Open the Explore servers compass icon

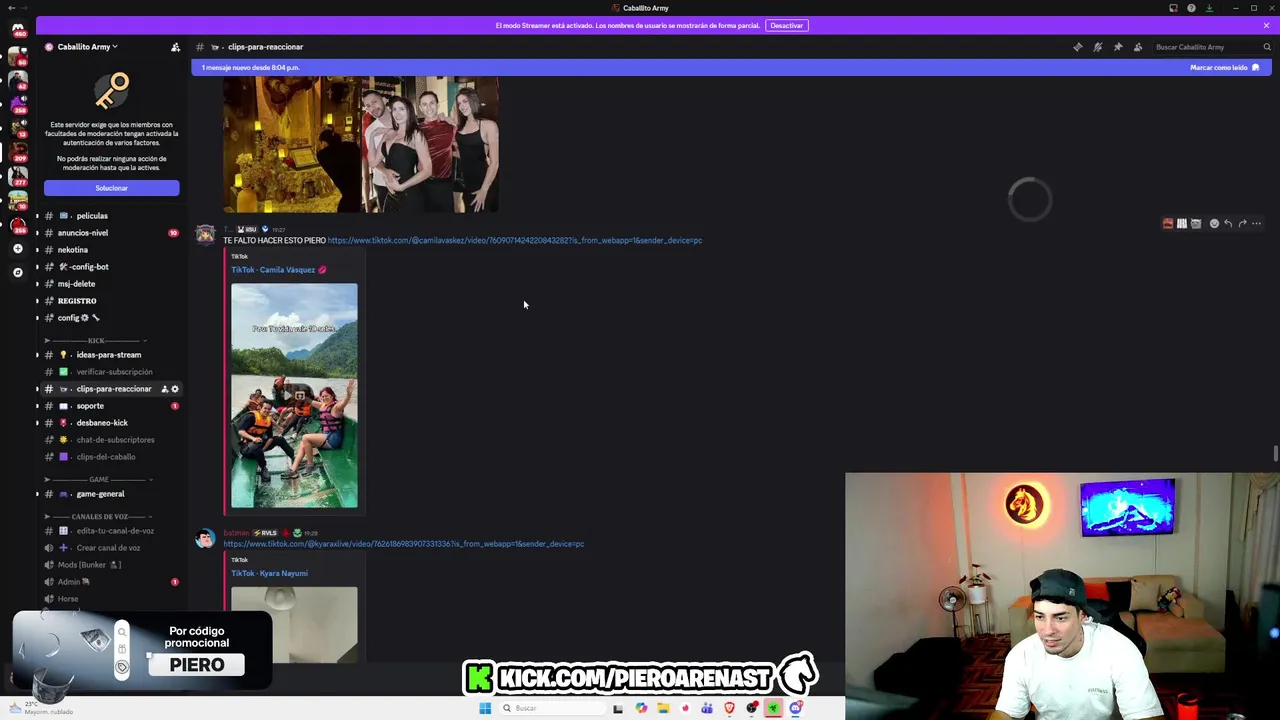[x=17, y=272]
